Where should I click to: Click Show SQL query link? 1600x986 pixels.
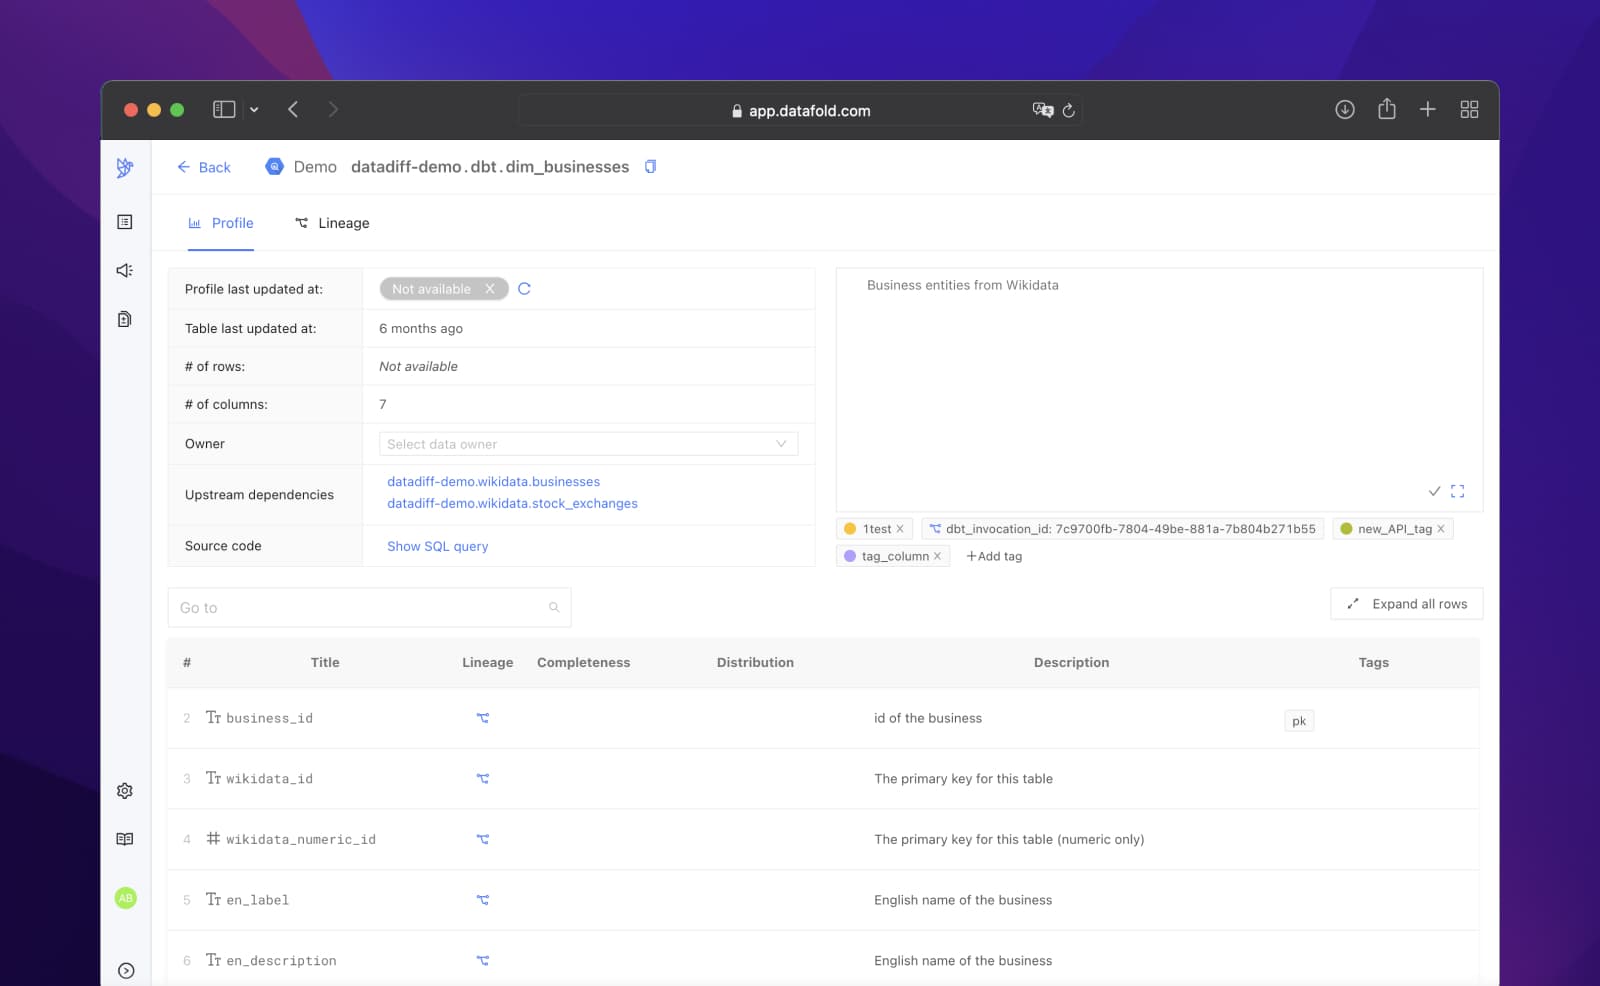[x=438, y=546]
